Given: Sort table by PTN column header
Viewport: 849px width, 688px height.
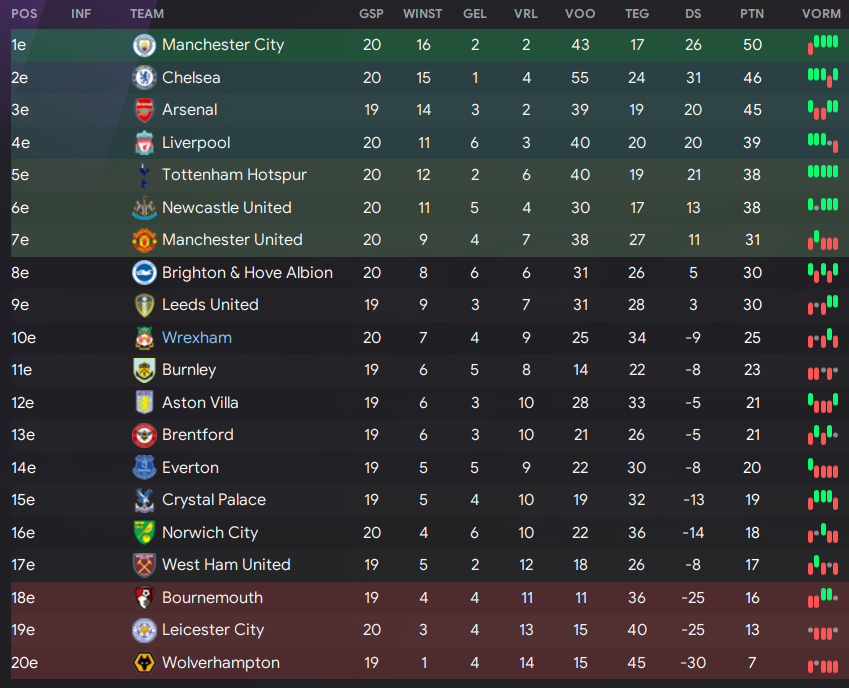Looking at the screenshot, I should [752, 14].
